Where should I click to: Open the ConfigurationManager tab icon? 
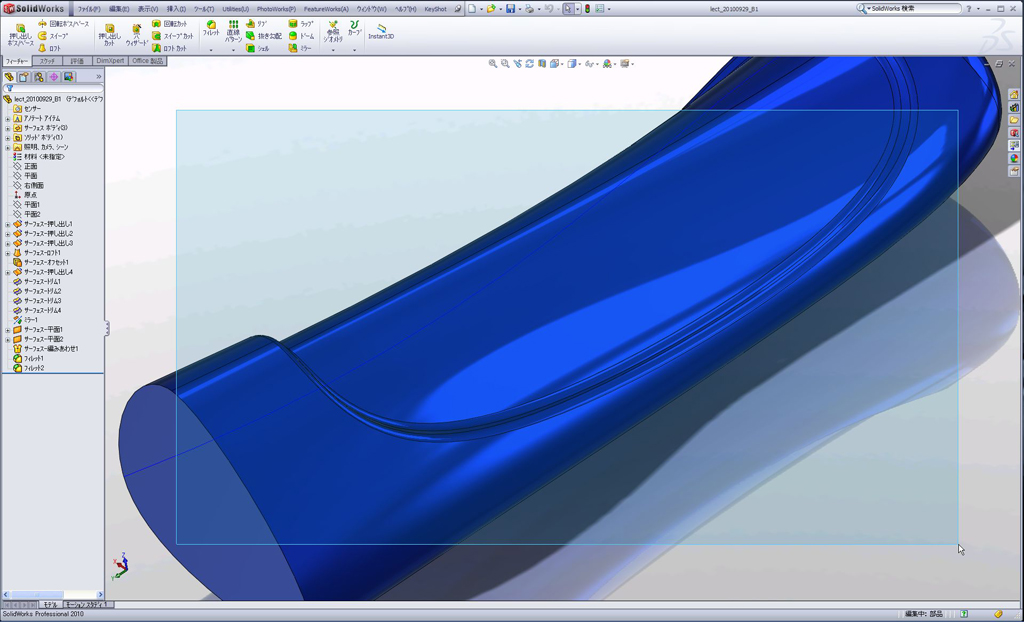[39, 77]
